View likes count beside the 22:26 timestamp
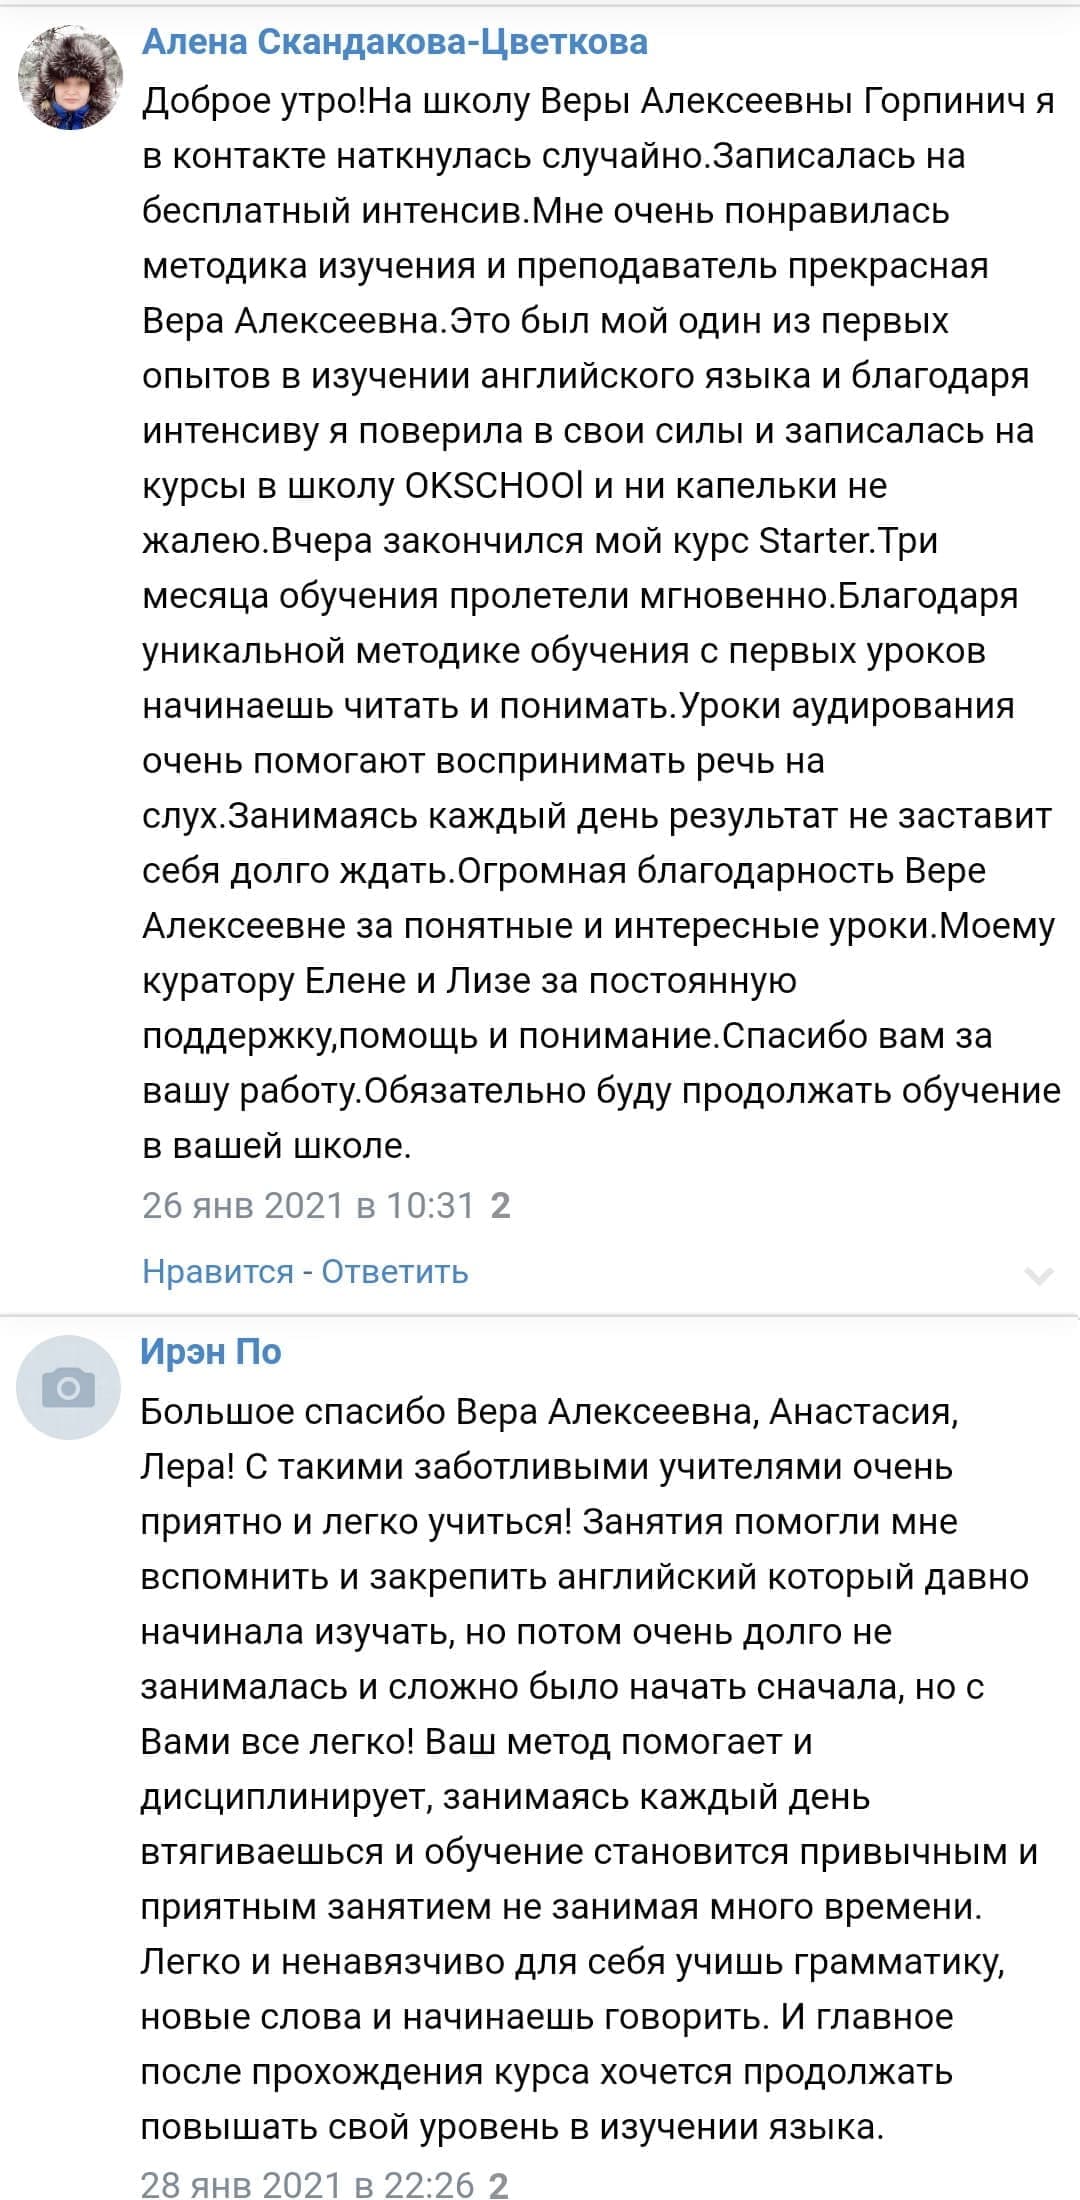The image size is (1080, 2200). [x=498, y=2184]
